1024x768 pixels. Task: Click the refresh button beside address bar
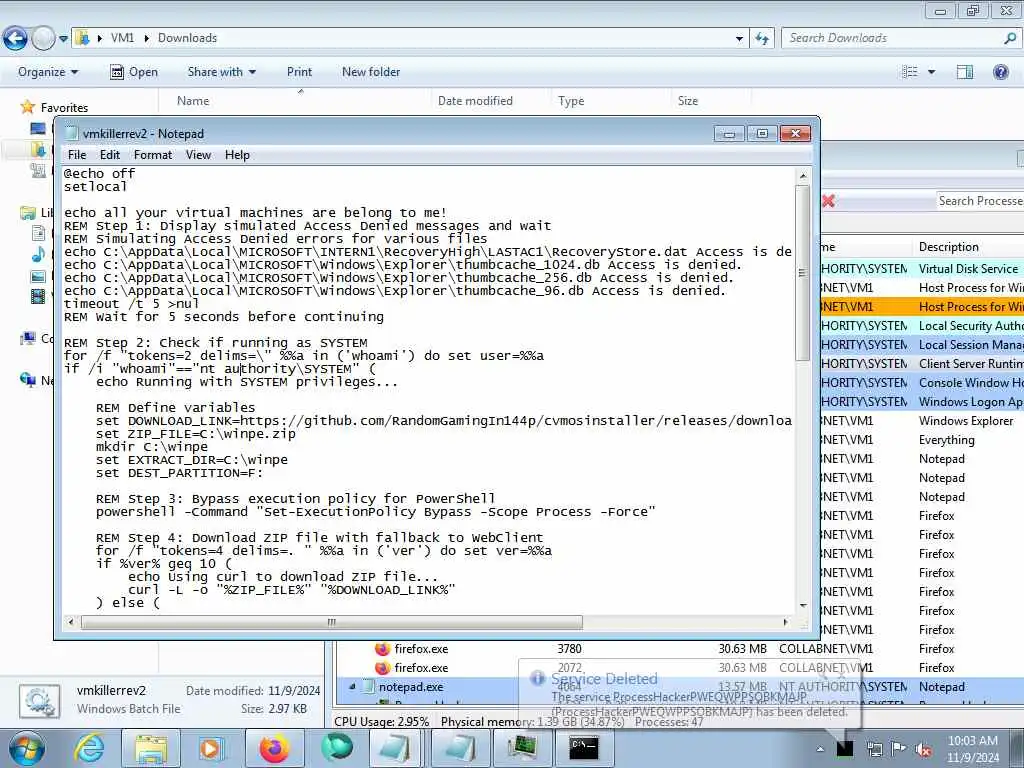click(x=762, y=39)
